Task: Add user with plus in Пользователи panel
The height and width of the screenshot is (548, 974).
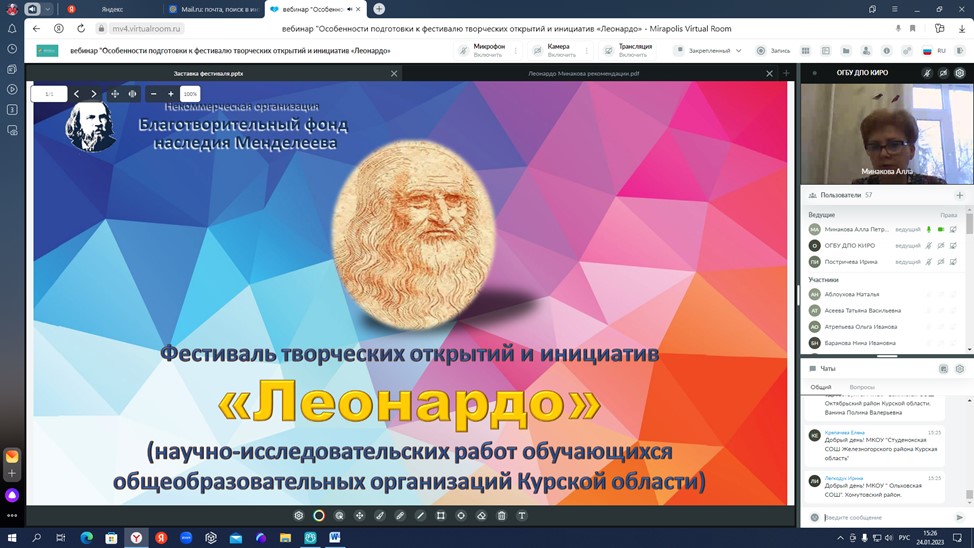Action: point(960,195)
